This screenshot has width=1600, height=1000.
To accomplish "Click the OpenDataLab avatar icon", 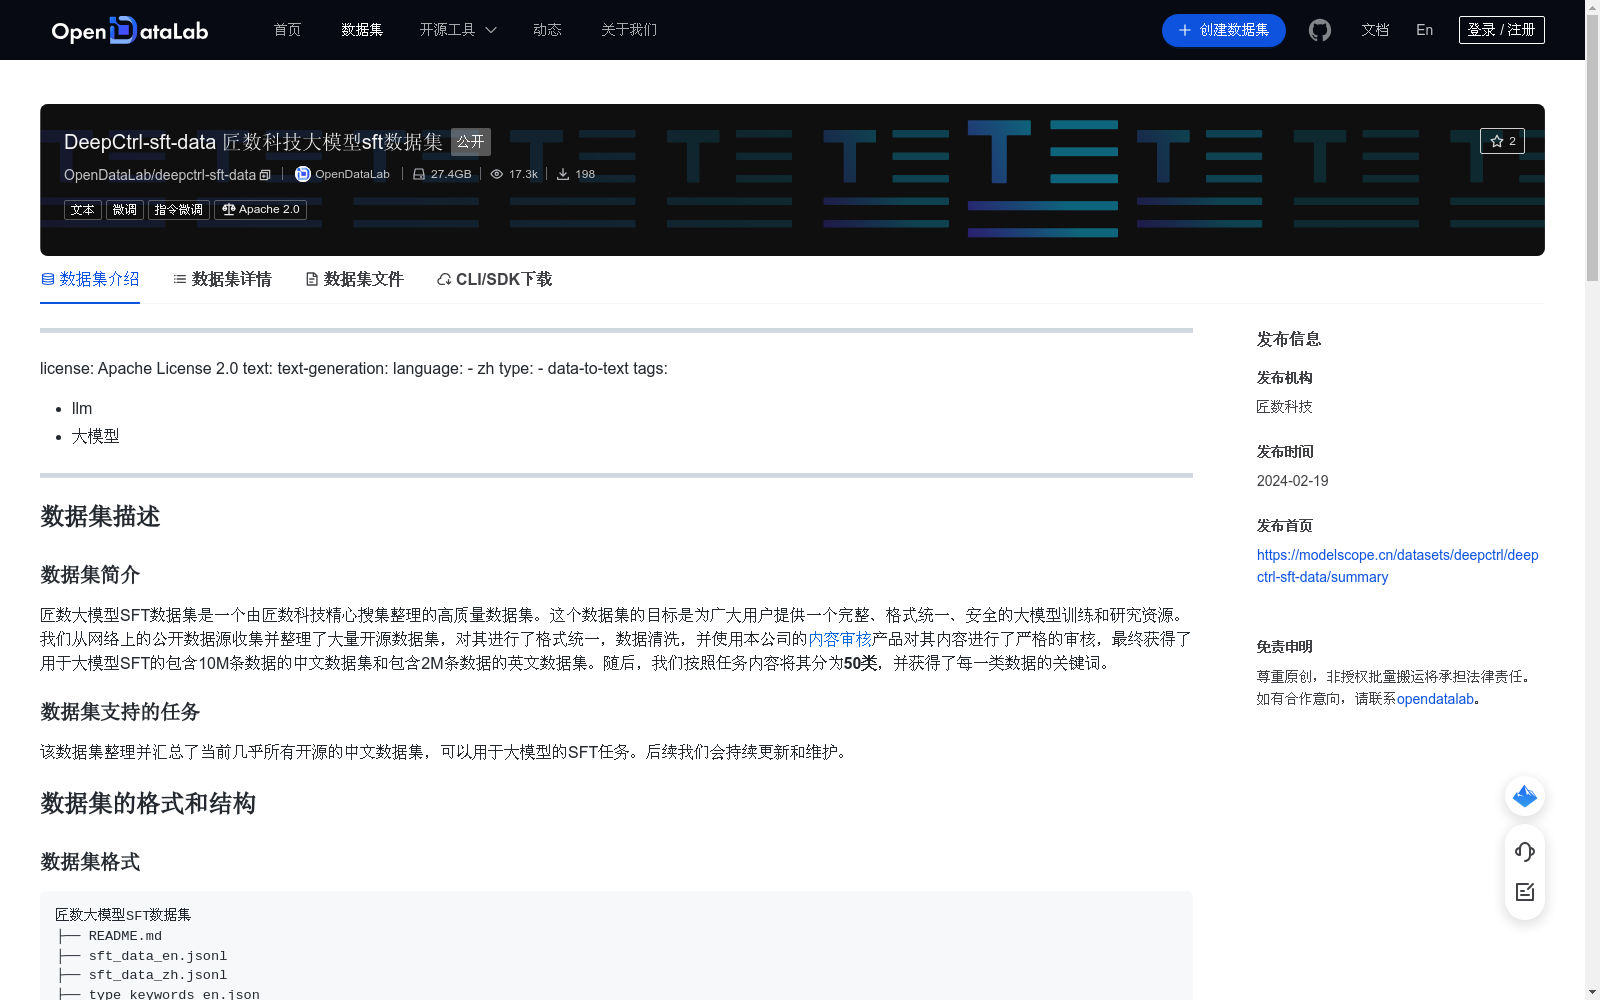I will pyautogui.click(x=302, y=174).
